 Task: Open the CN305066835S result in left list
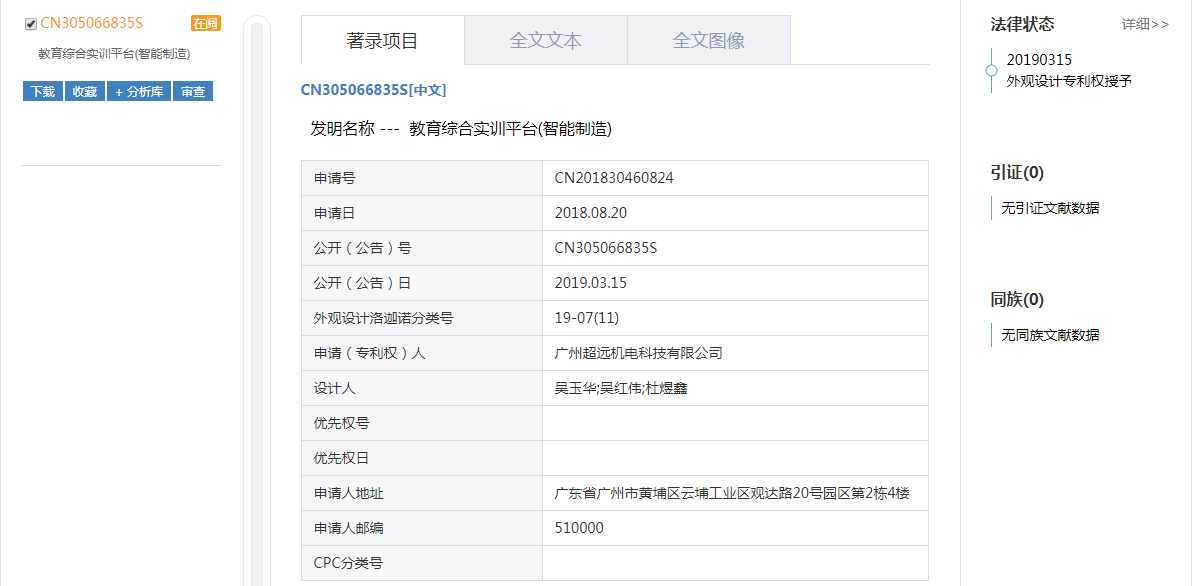click(92, 23)
